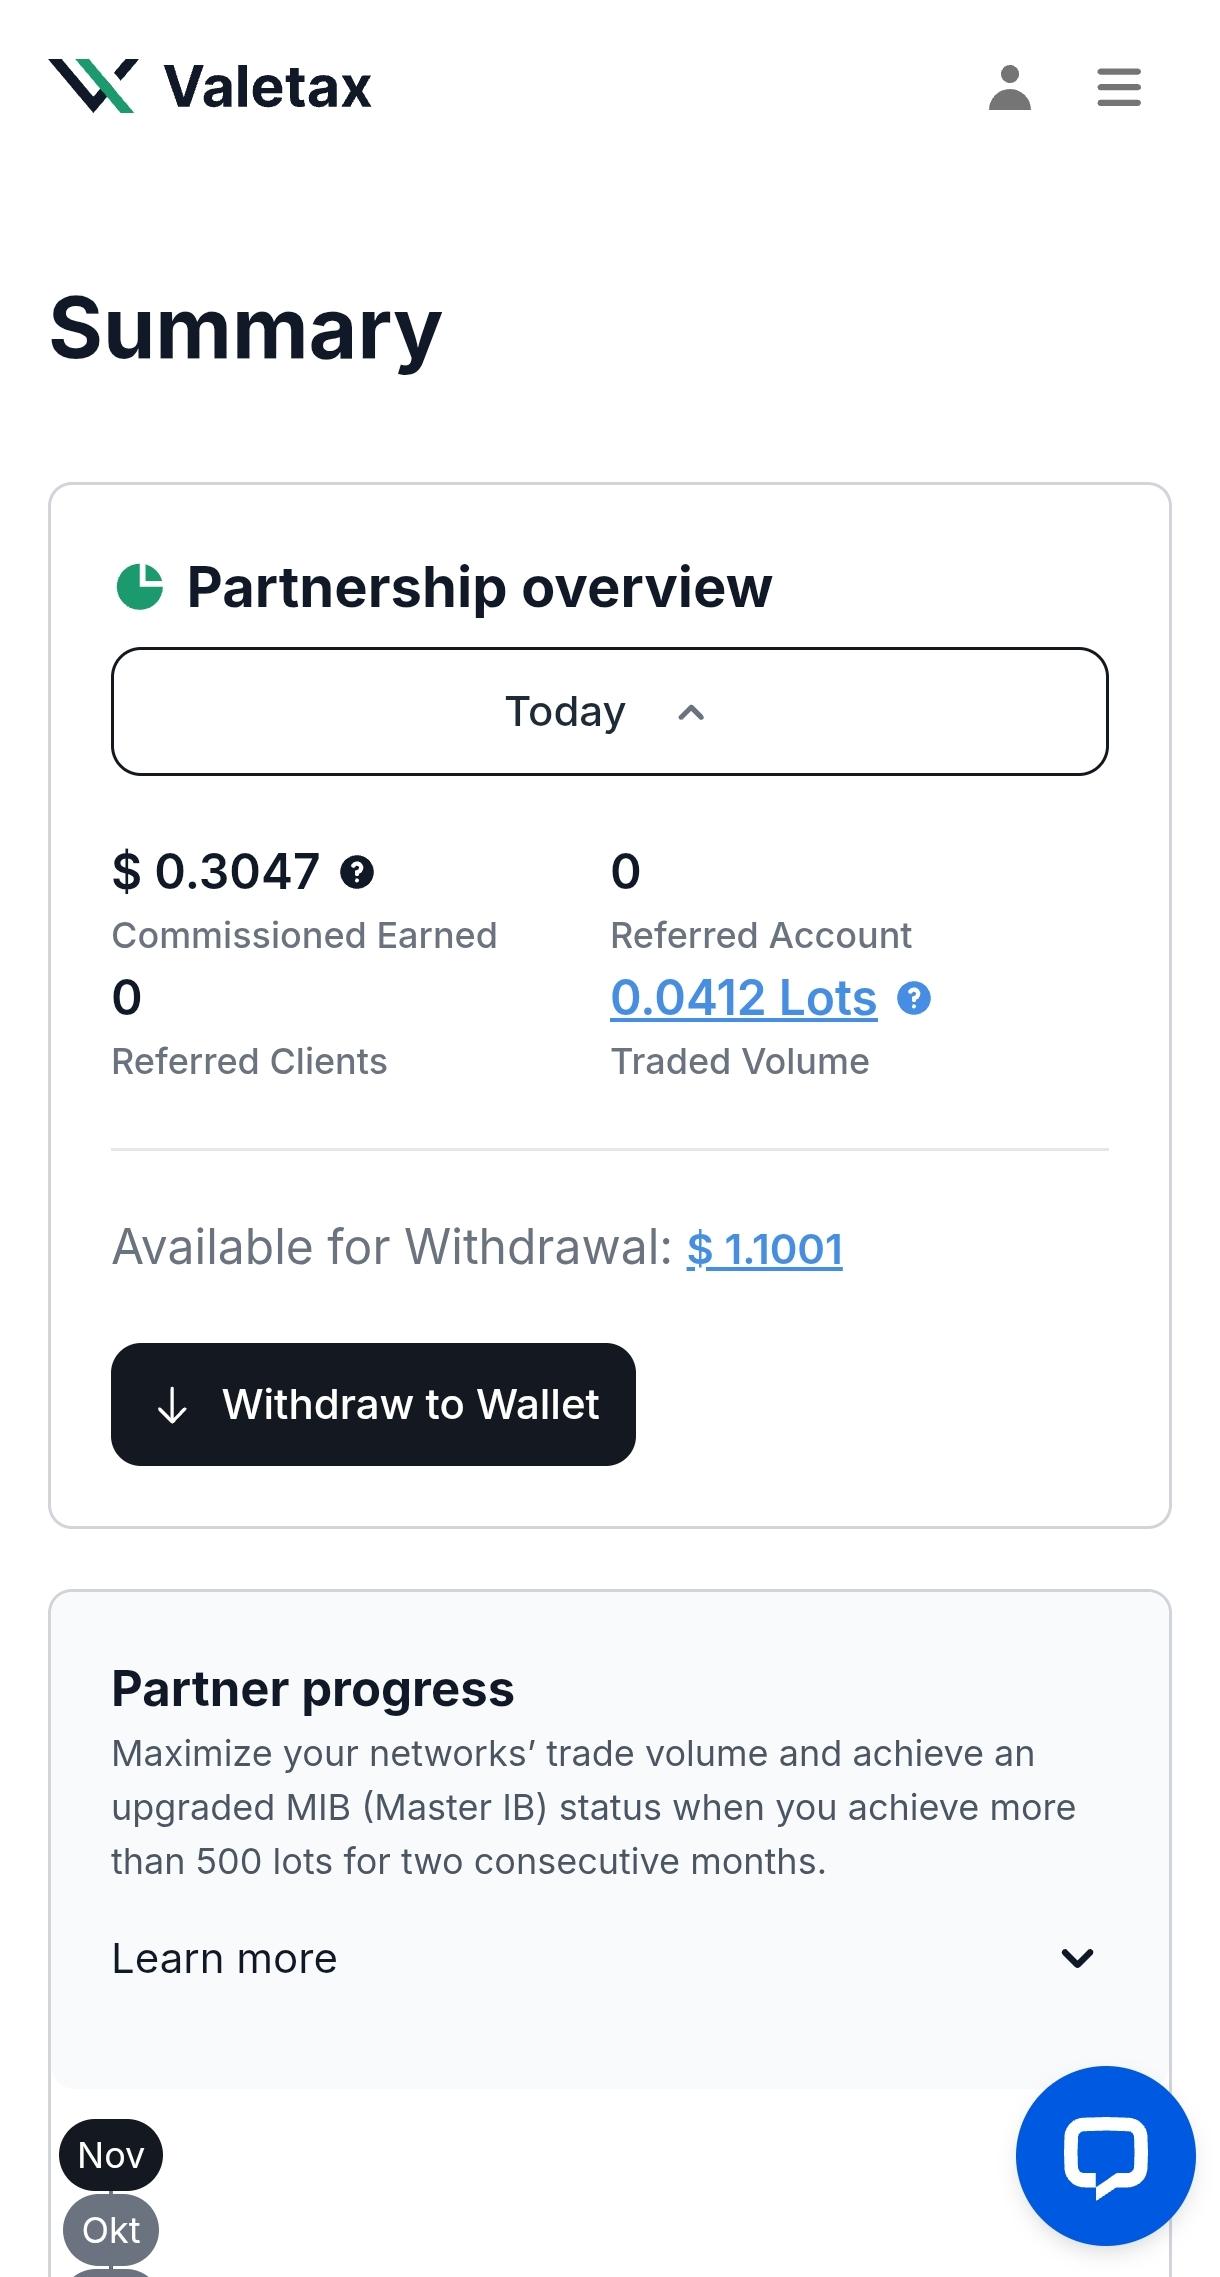Open the live chat bubble
Screen dimensions: 1220x2277
pos(1105,2155)
